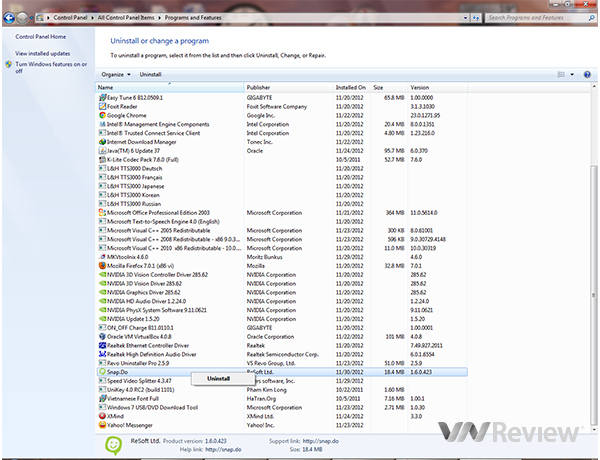Expand the view options dropdown arrow
600x460 pixels.
click(572, 75)
